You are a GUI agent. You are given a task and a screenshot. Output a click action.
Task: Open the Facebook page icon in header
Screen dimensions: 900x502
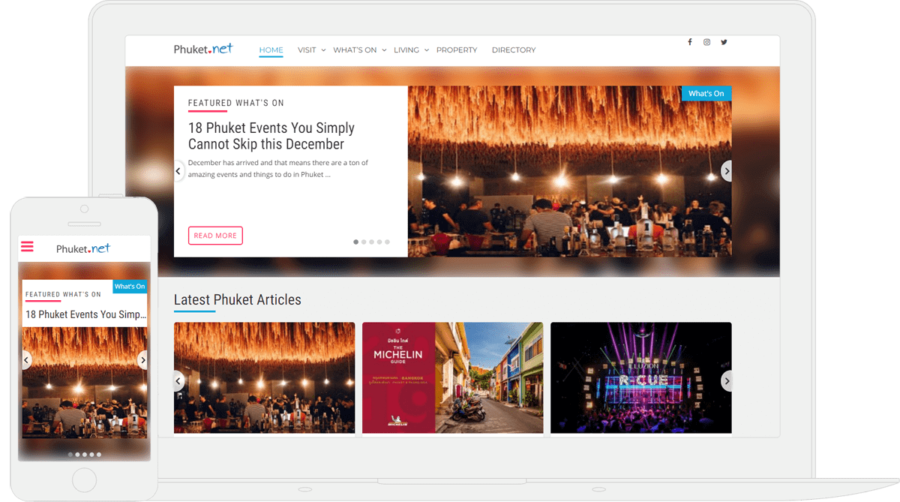689,42
